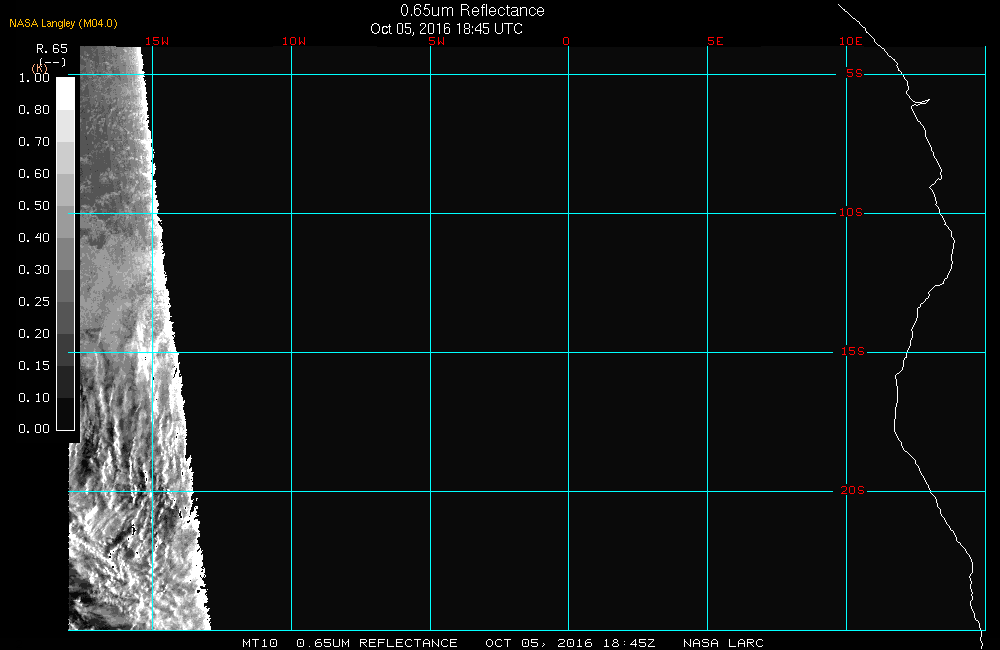Click the 5S latitude label
The height and width of the screenshot is (650, 1000).
pos(854,74)
